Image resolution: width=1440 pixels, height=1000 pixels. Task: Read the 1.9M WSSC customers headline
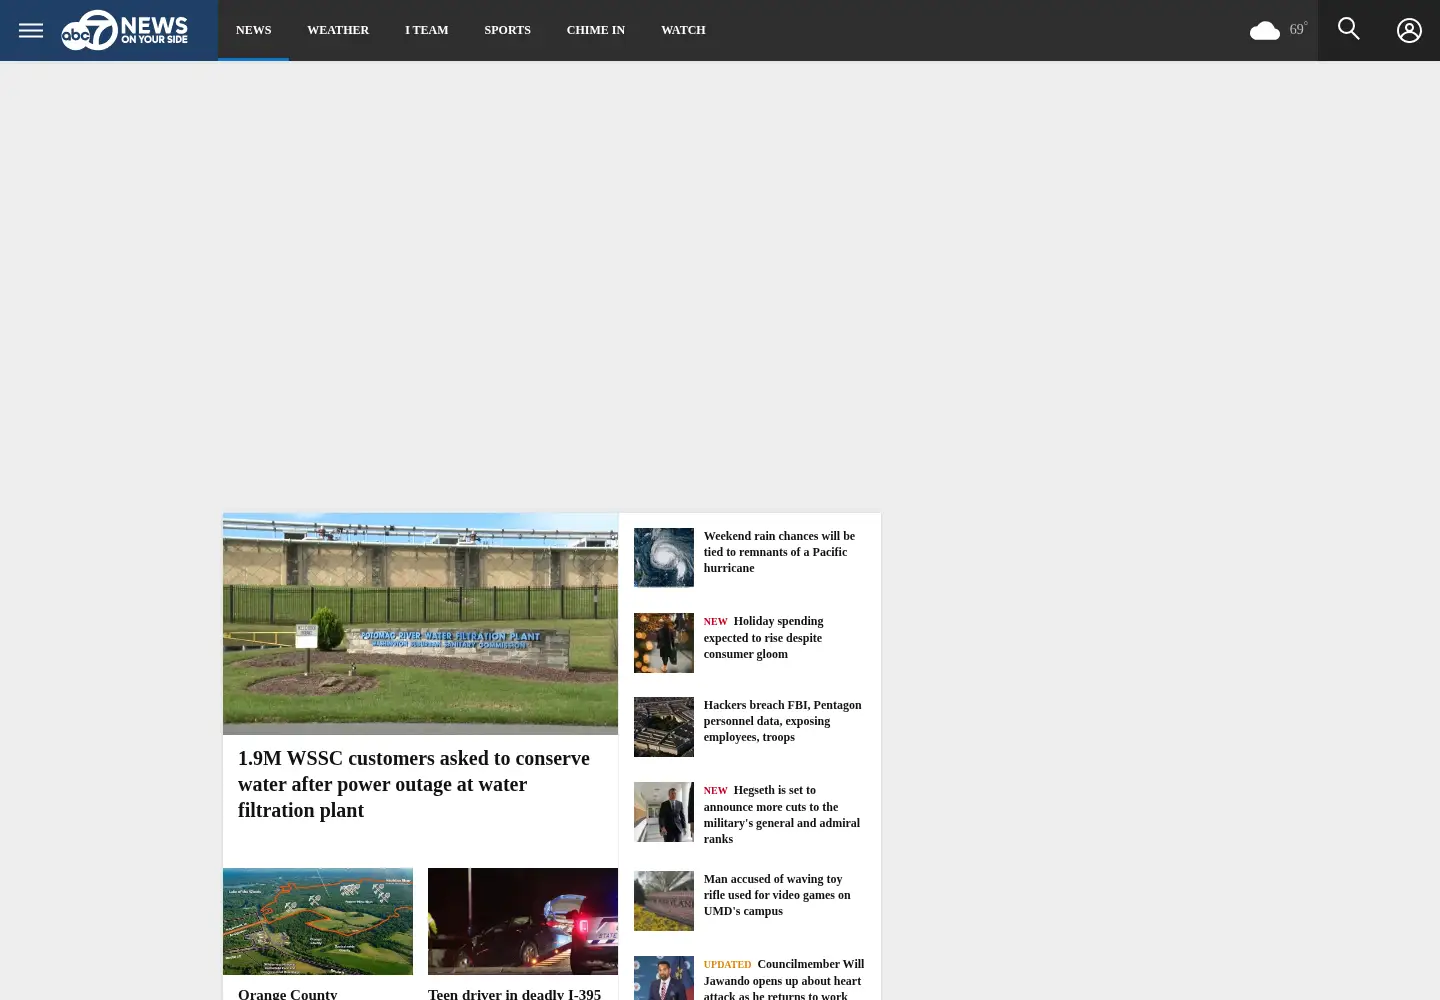click(x=414, y=784)
